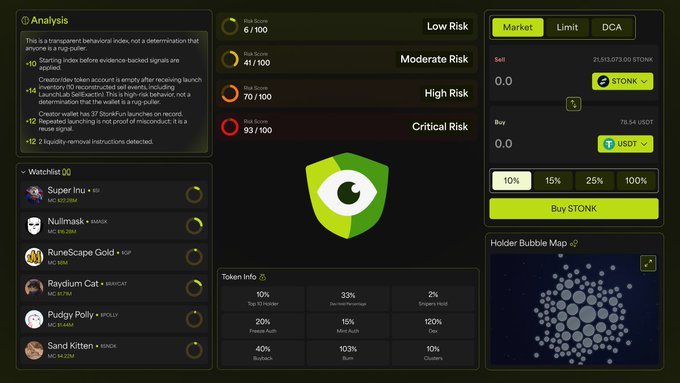Click the 103% Burn cell
The height and width of the screenshot is (383, 680).
(x=348, y=353)
